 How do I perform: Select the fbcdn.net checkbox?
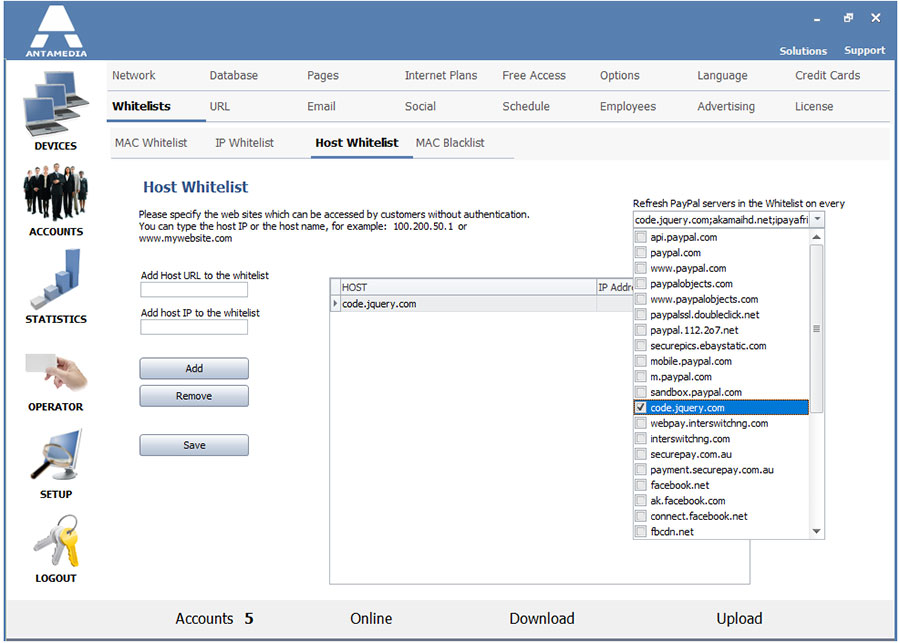coord(641,532)
